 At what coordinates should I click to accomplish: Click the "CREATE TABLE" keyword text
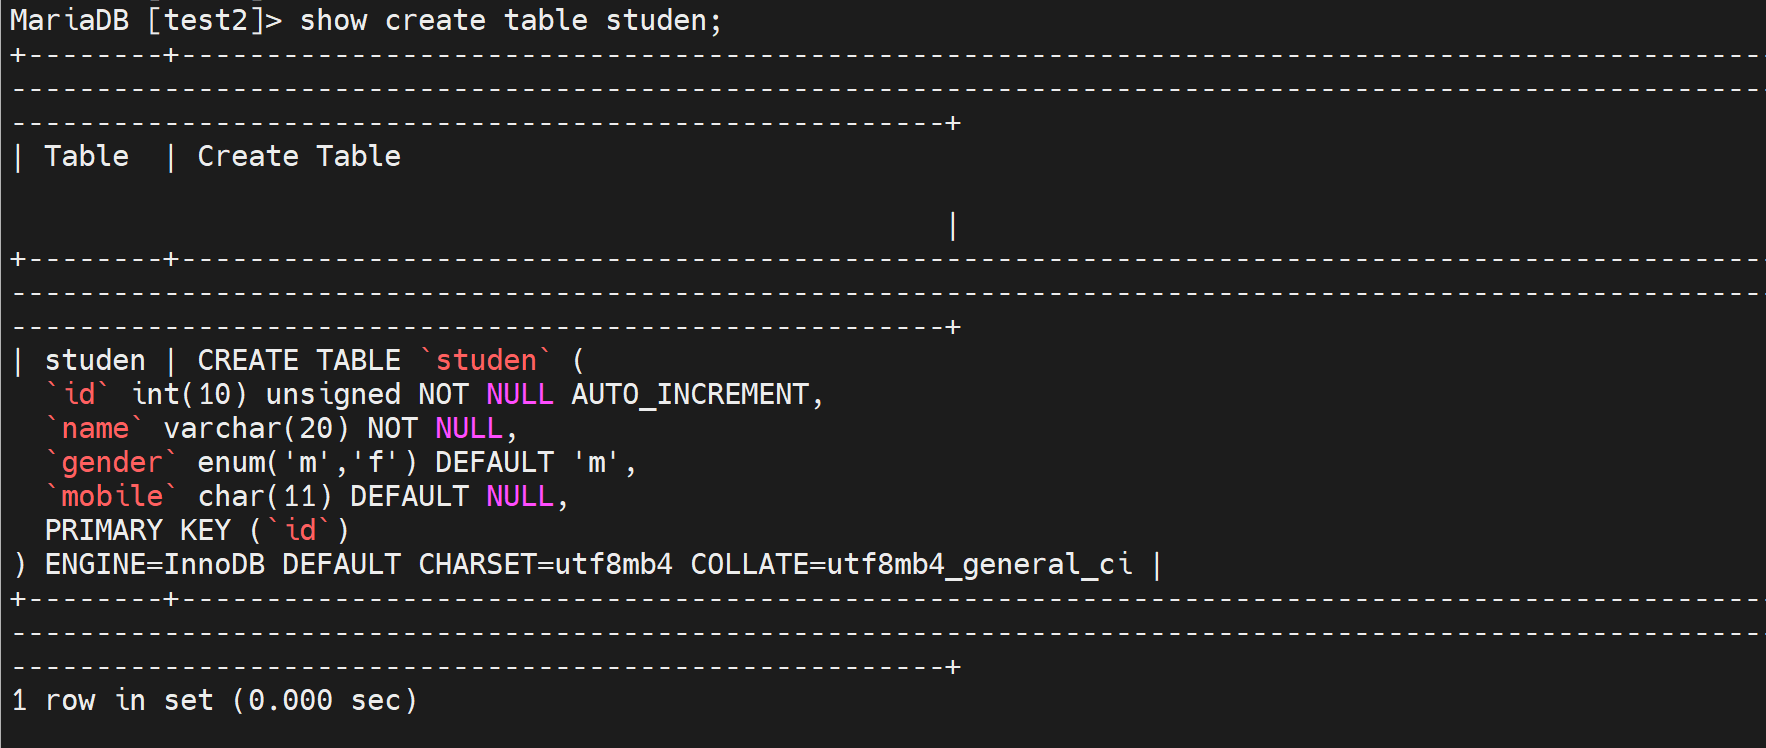tap(298, 360)
